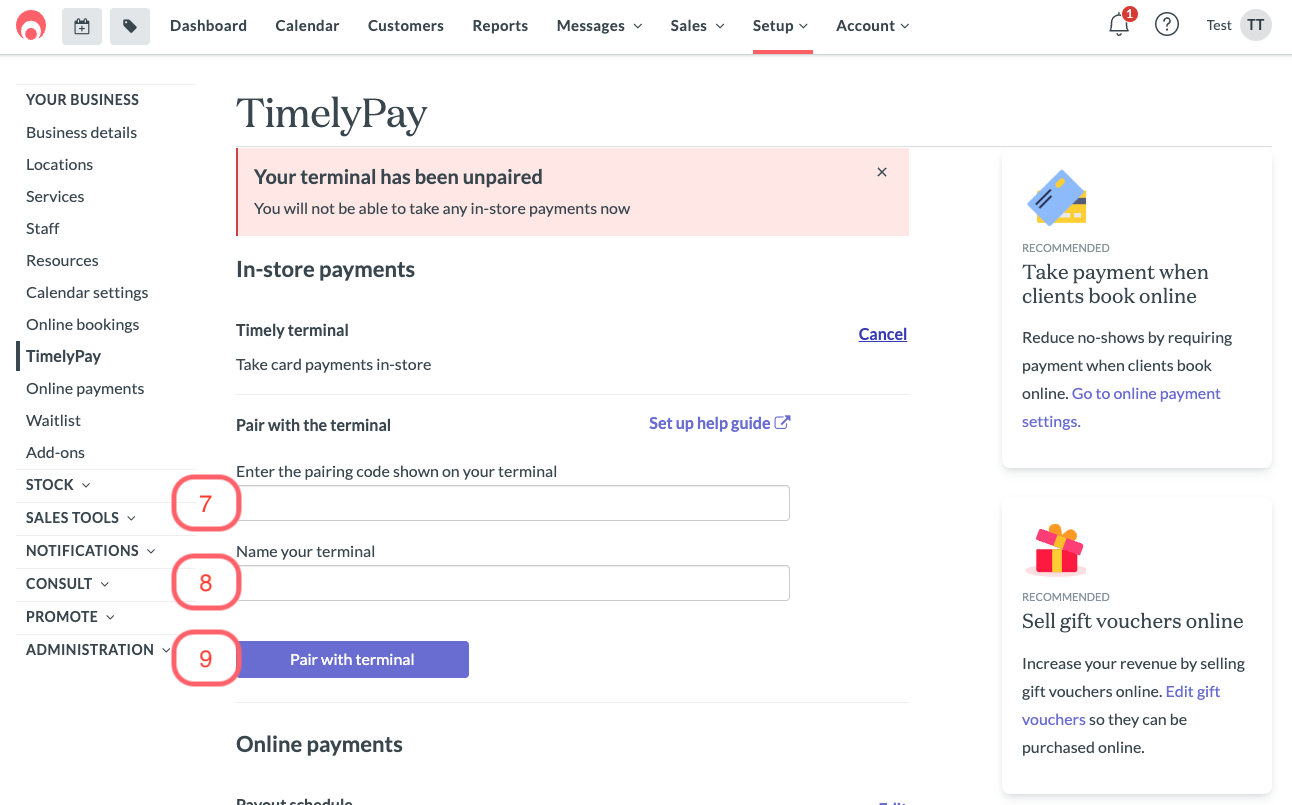Click the help question mark icon
The width and height of the screenshot is (1292, 805).
[x=1166, y=26]
